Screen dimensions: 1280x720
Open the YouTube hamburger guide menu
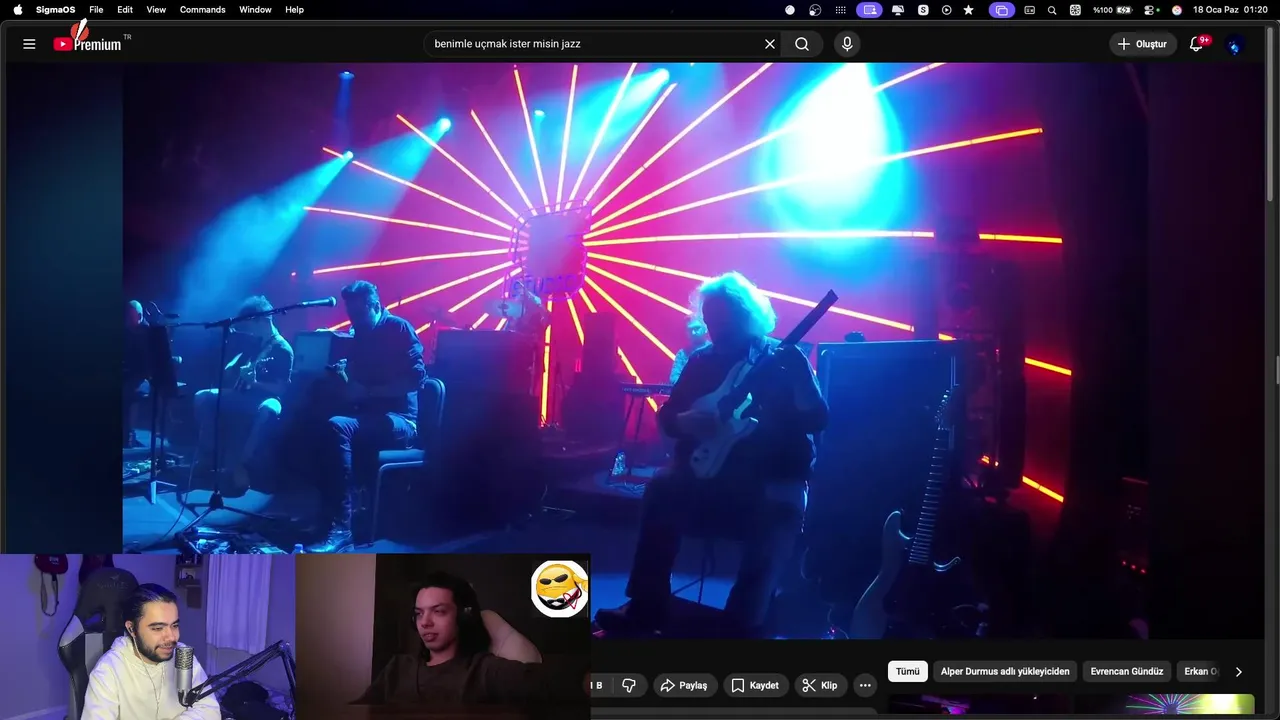(29, 44)
